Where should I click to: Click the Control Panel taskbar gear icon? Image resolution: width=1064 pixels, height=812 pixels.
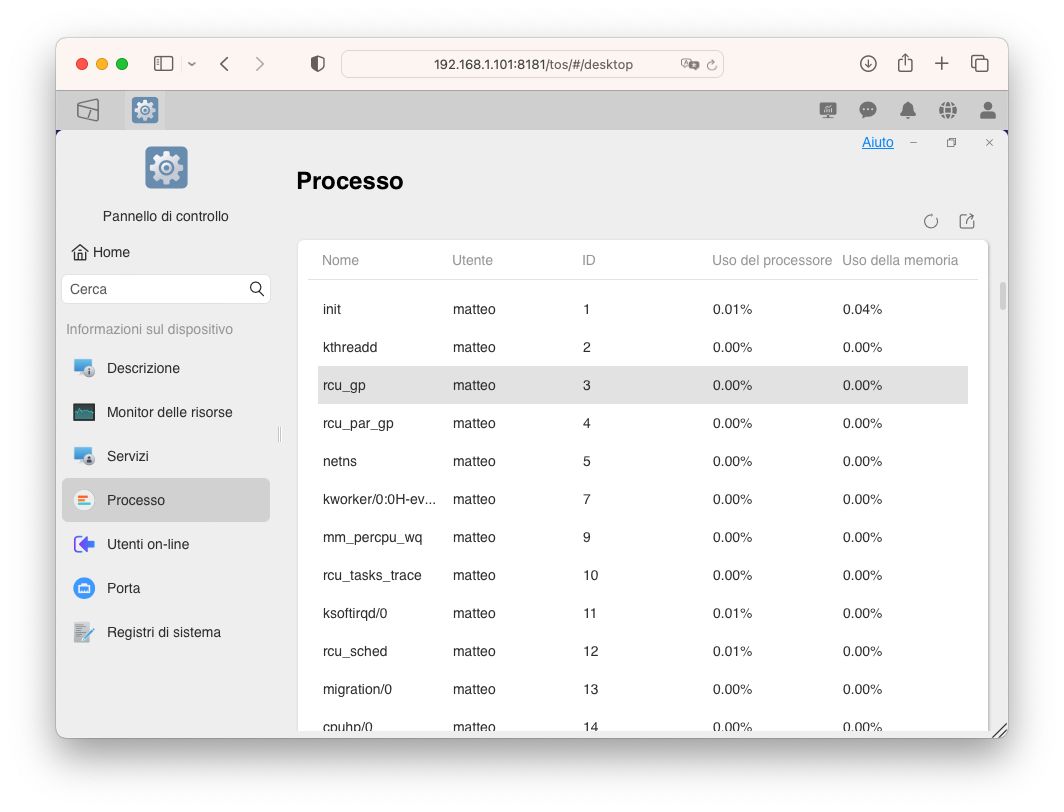coord(145,110)
